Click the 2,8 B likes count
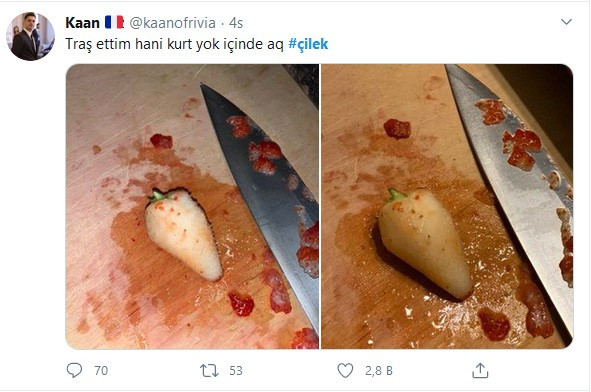This screenshot has height=392, width=591. point(378,371)
